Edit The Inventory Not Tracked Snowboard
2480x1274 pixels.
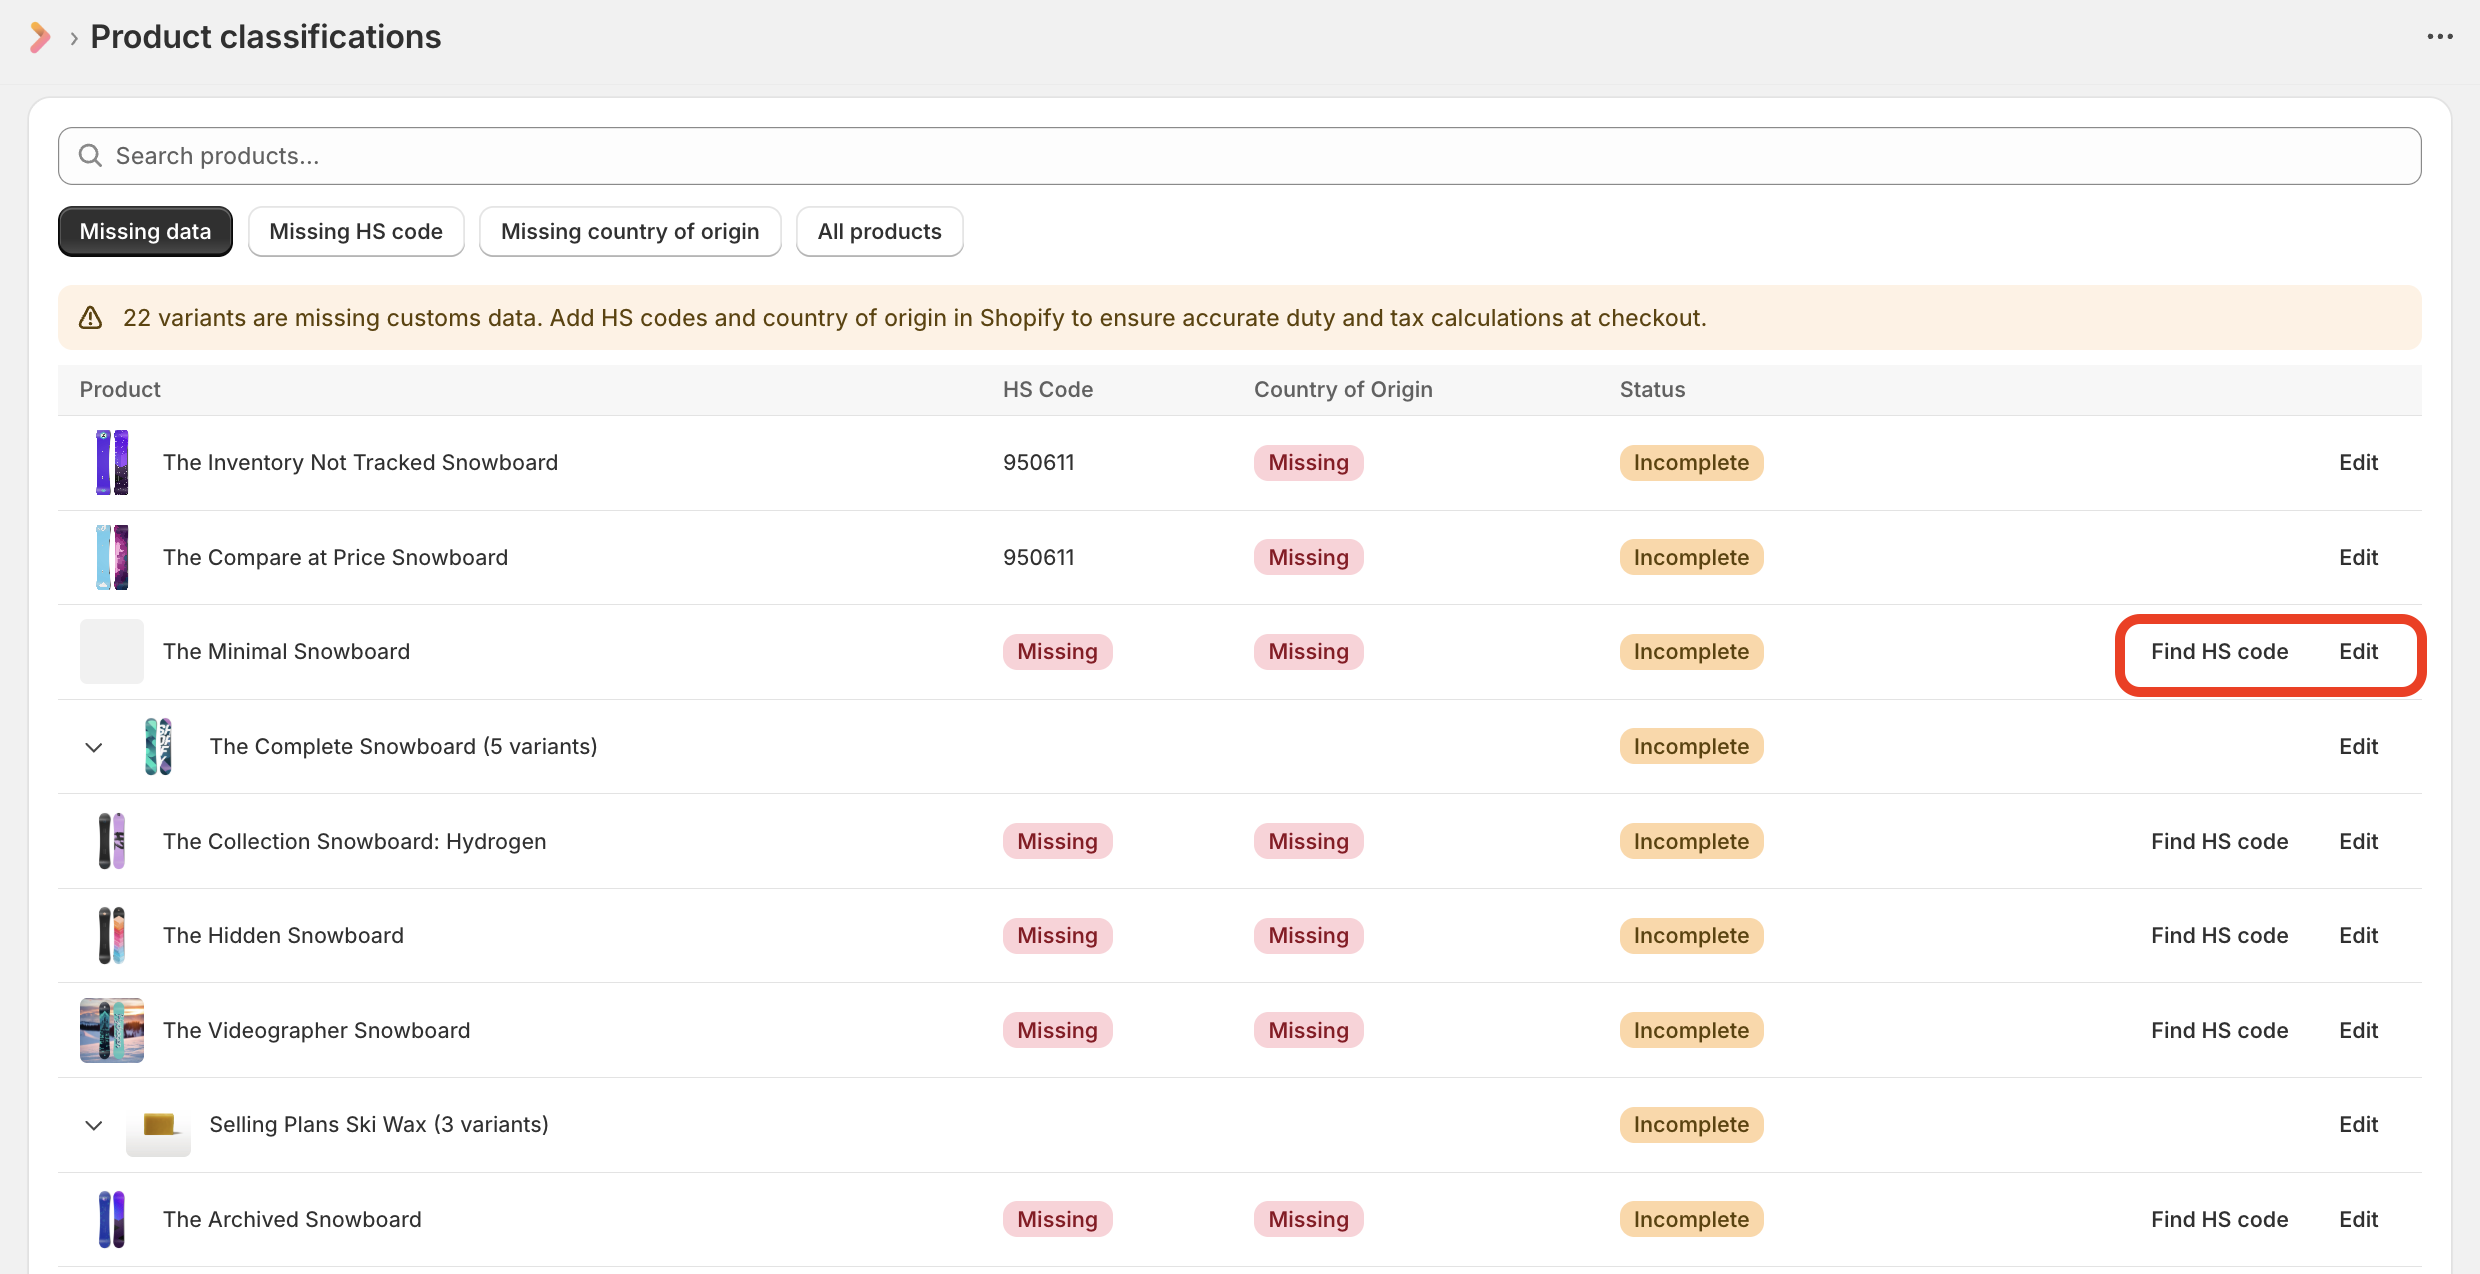point(2358,463)
